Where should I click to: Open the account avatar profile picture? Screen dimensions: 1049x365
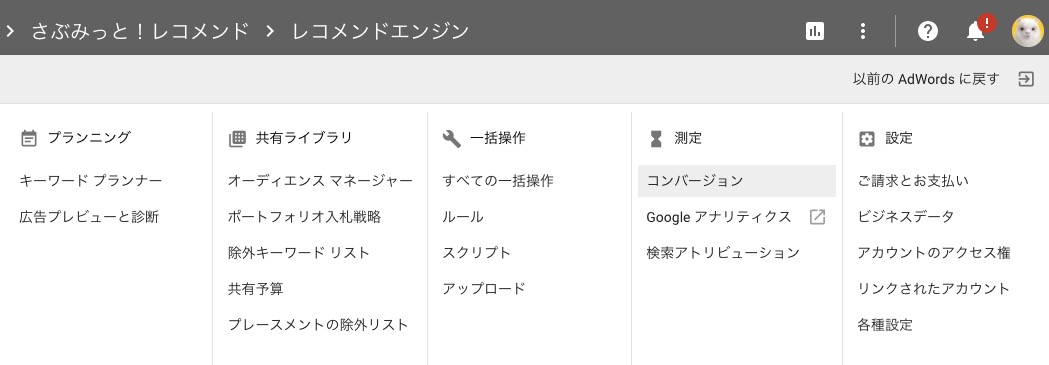(1028, 31)
